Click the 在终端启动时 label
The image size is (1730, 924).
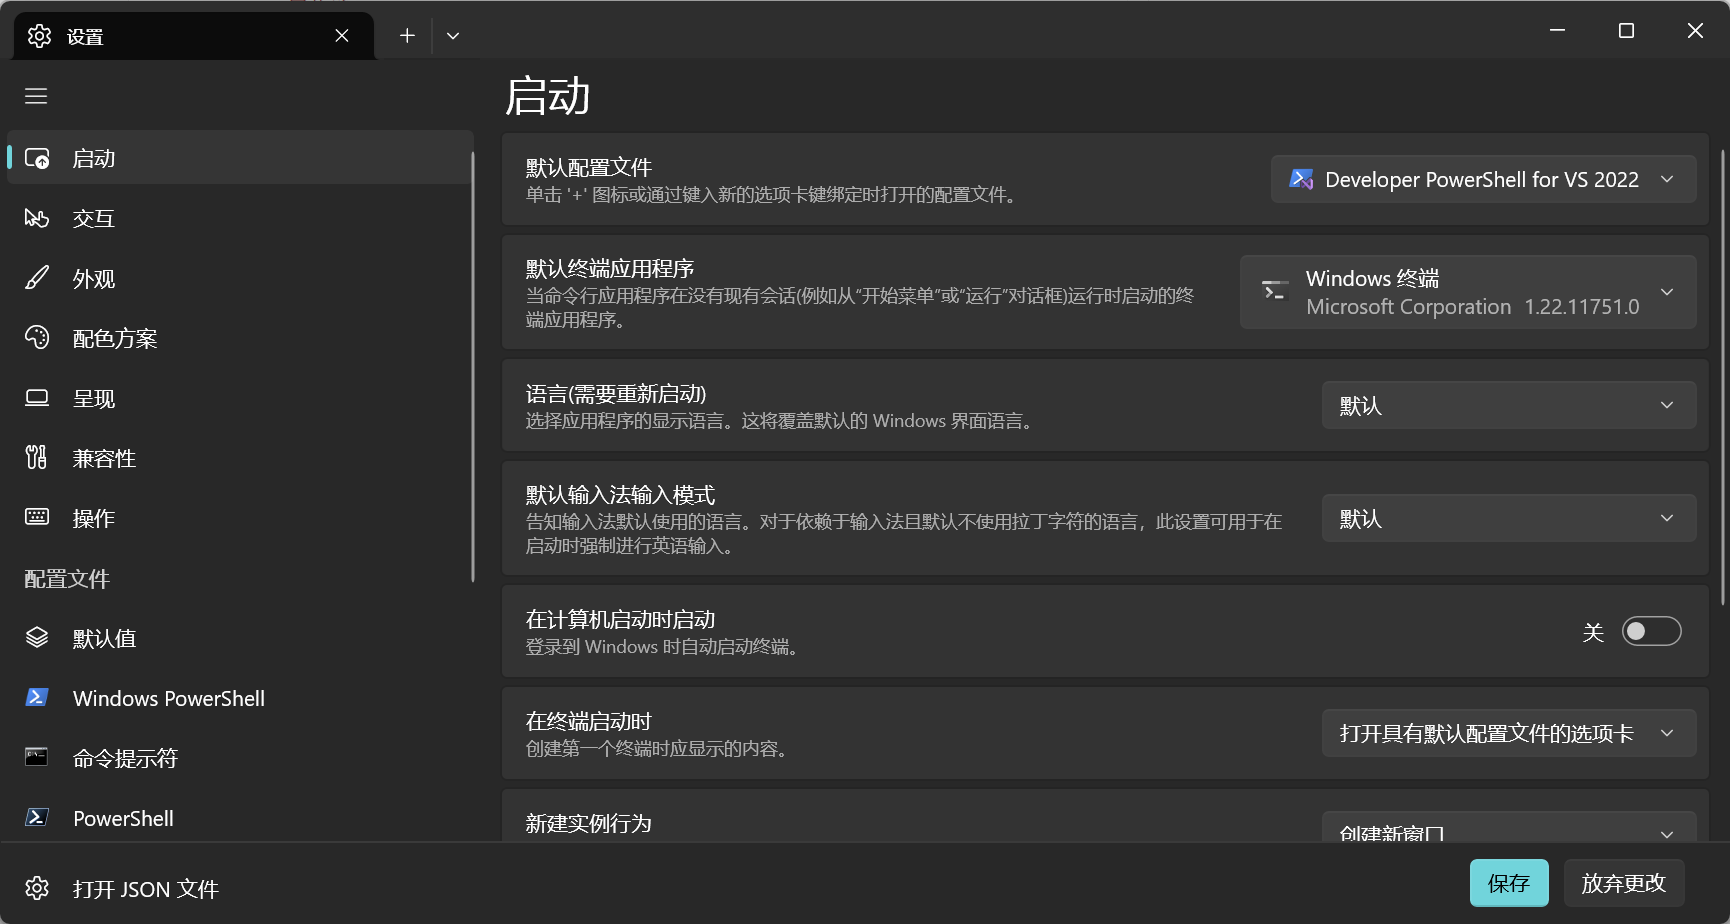pos(589,721)
